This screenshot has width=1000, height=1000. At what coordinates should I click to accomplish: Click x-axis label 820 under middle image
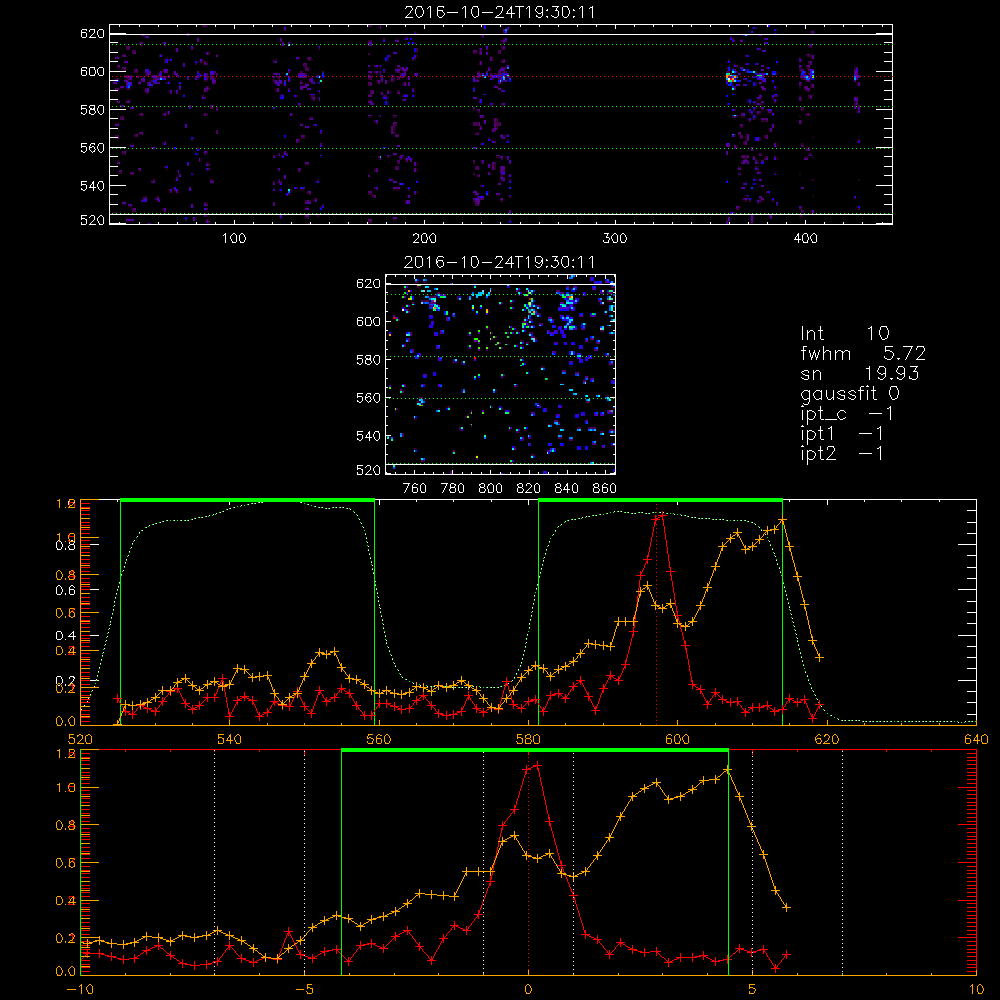pyautogui.click(x=529, y=489)
